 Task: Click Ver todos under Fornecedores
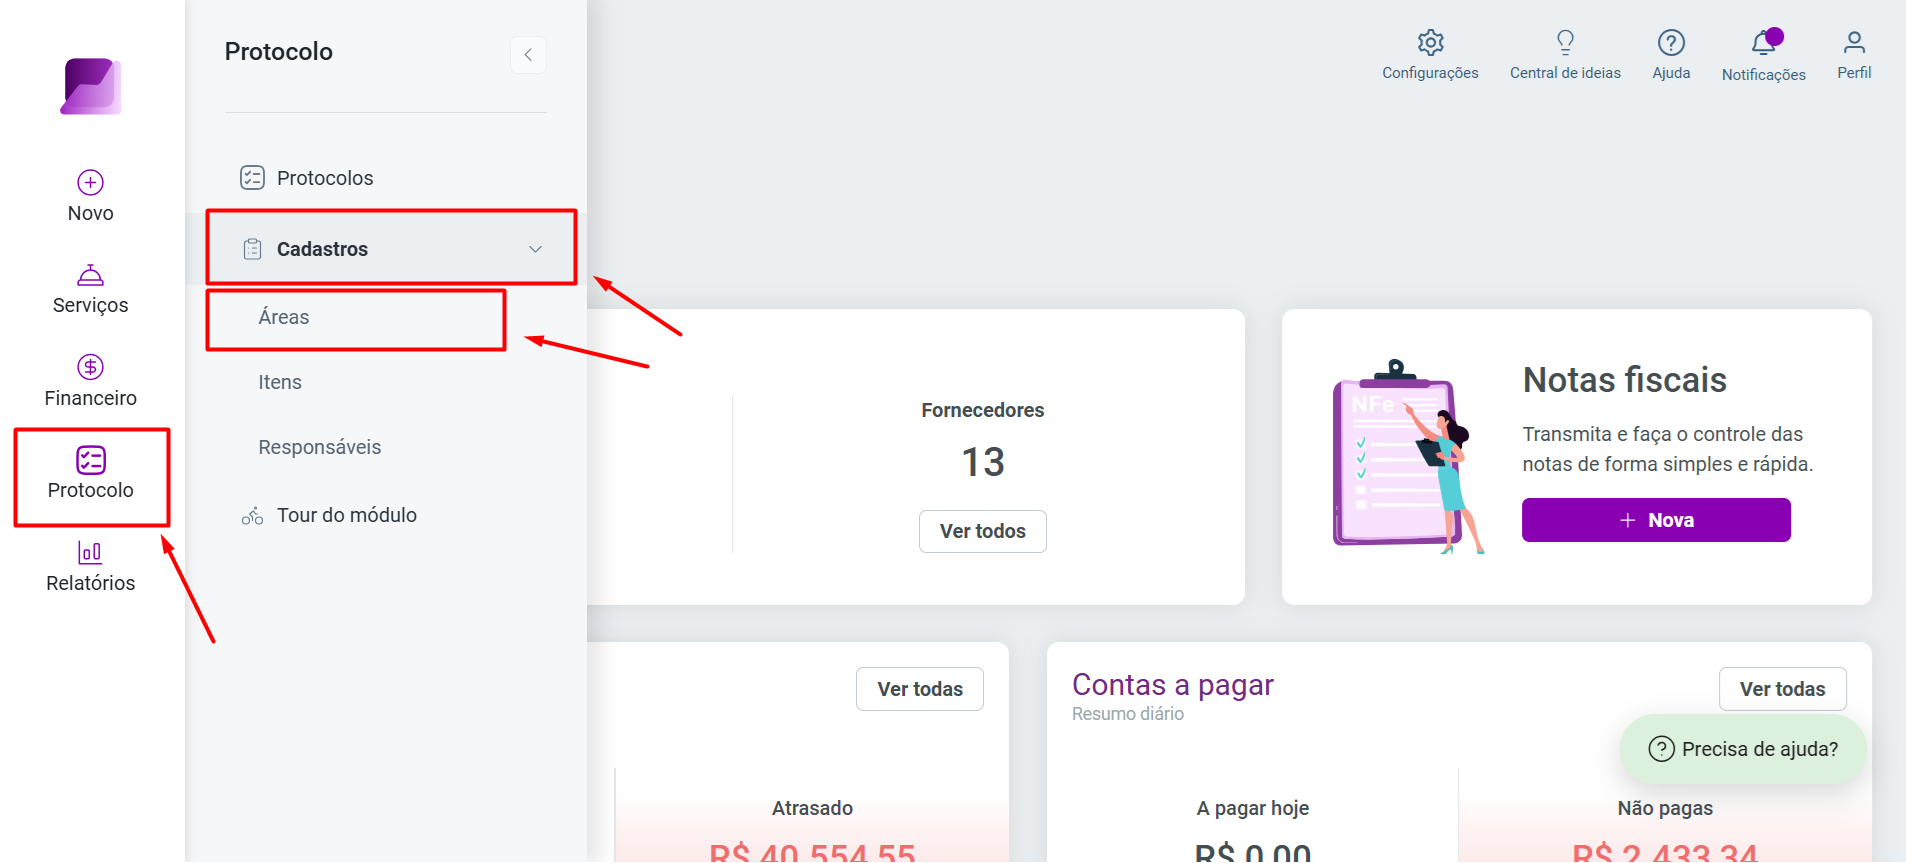983,531
